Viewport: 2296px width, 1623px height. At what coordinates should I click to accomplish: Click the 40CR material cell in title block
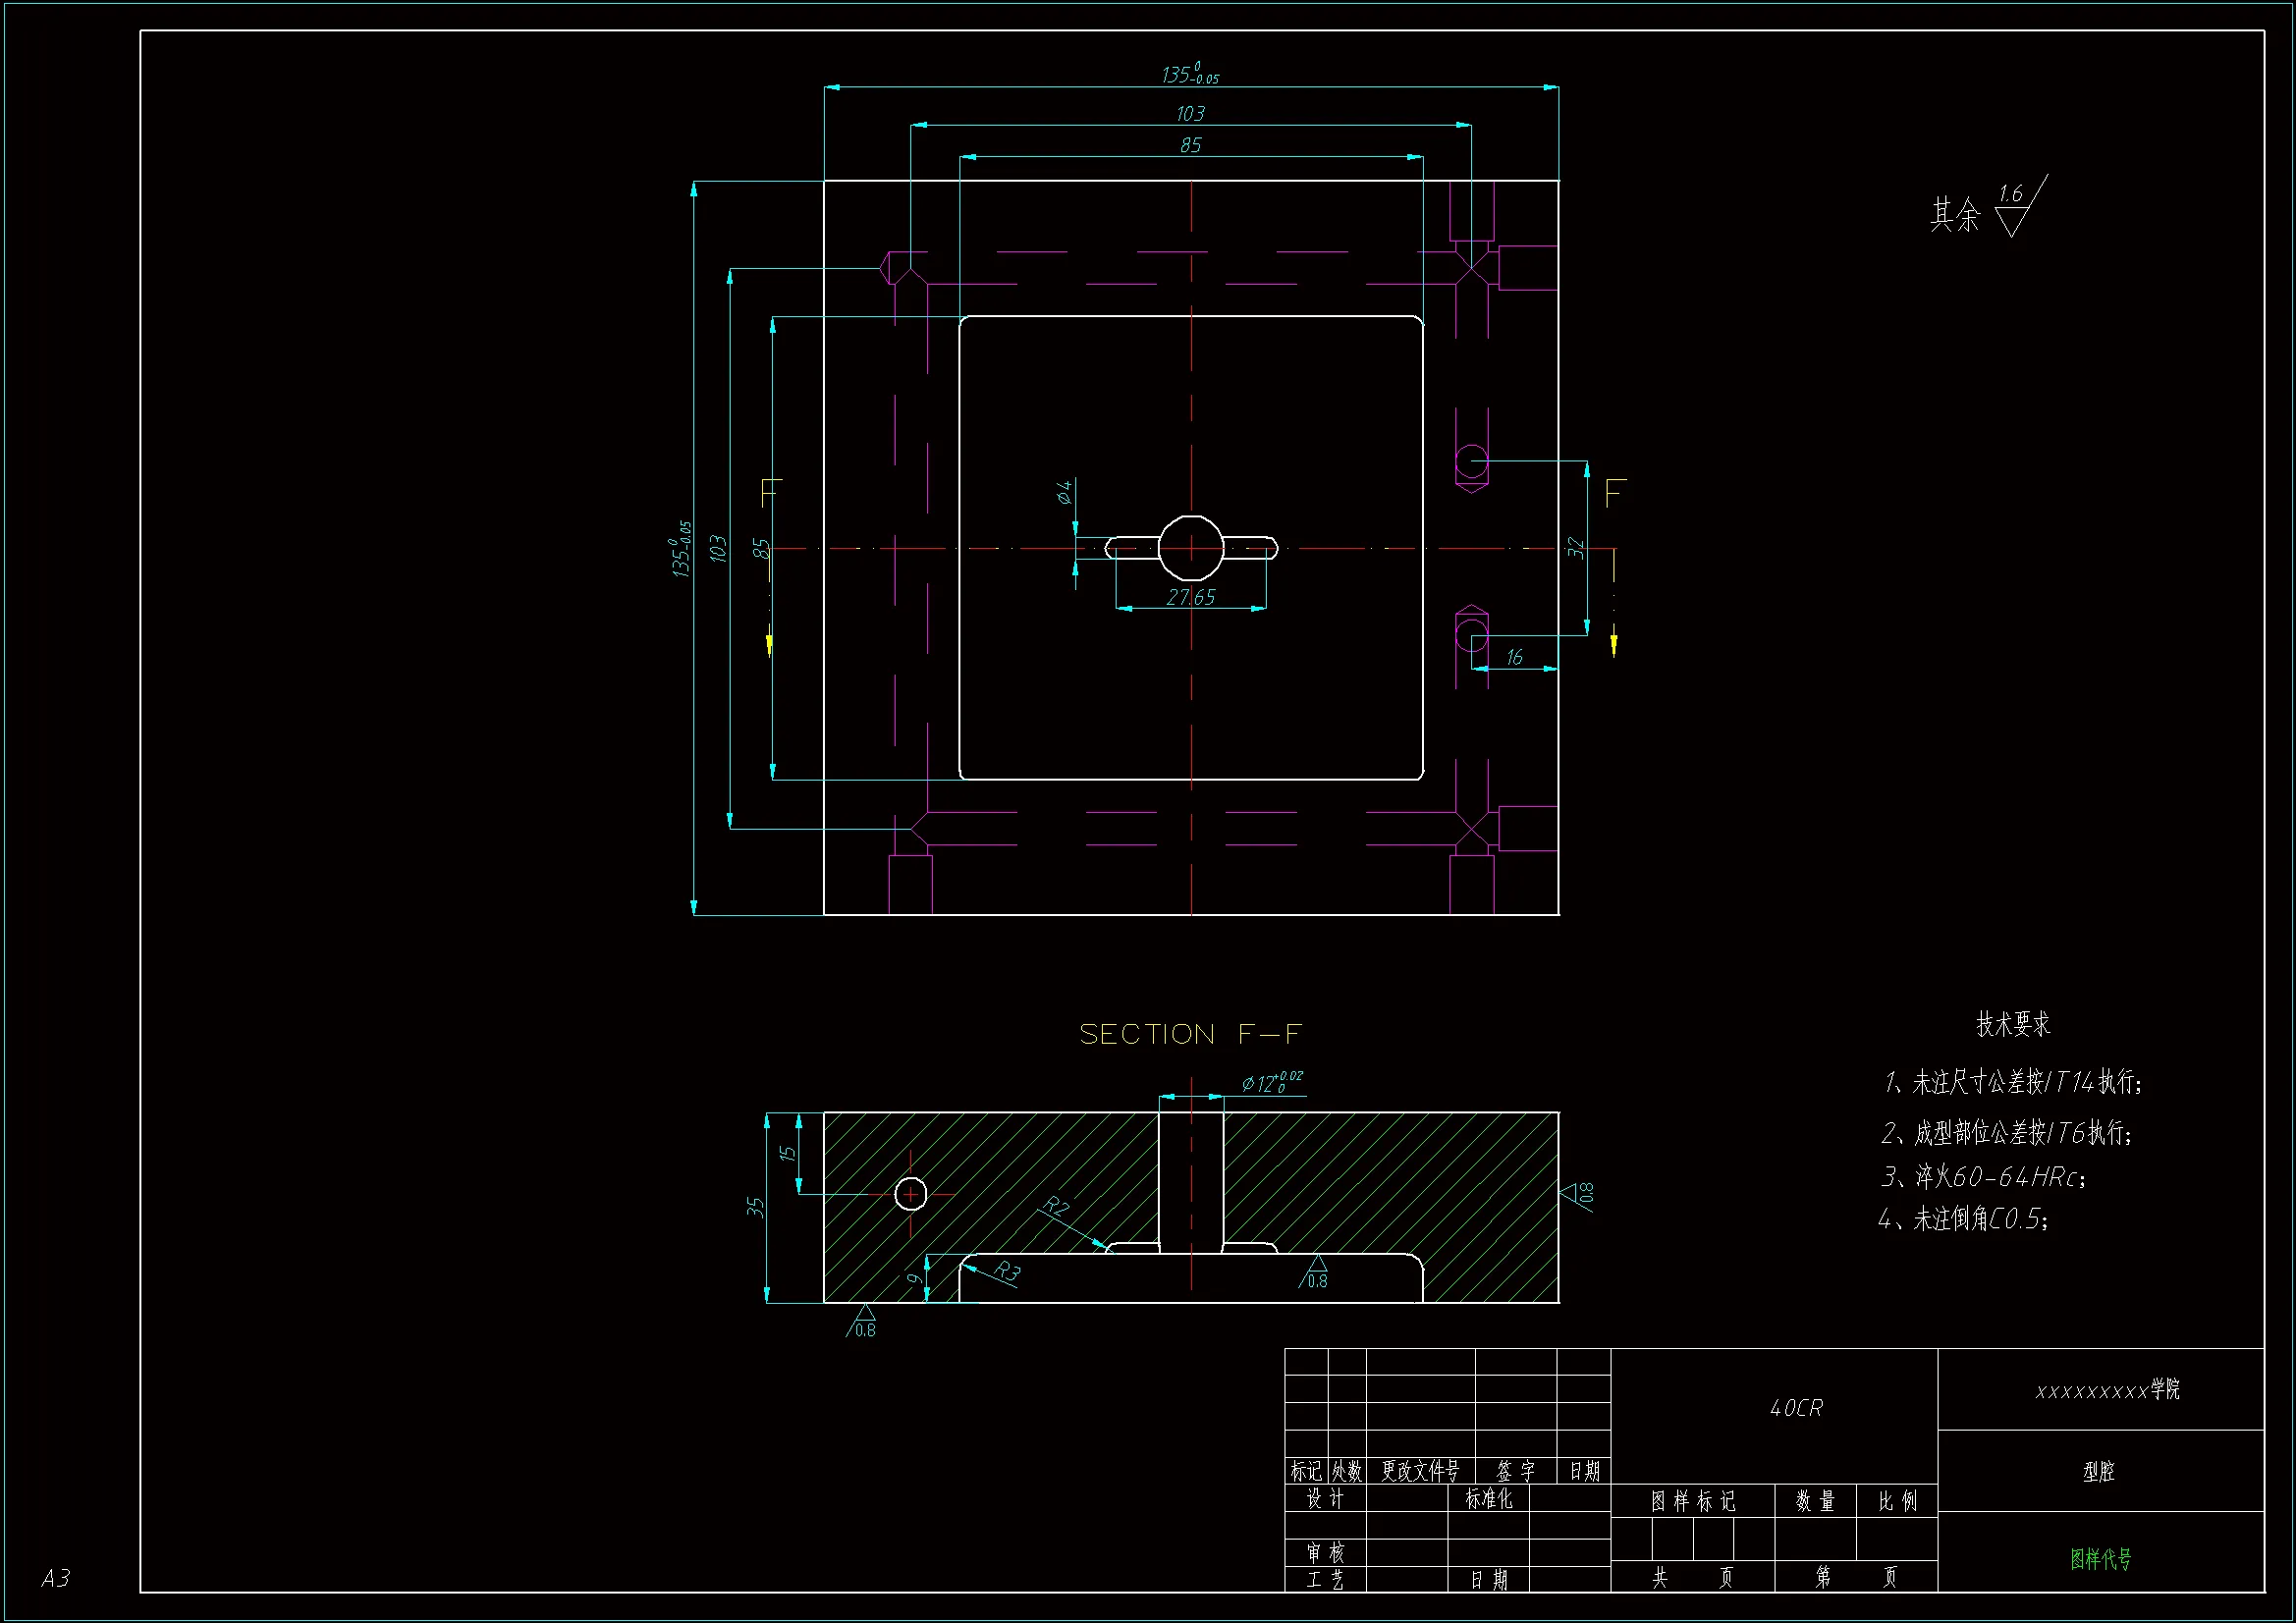(1796, 1408)
